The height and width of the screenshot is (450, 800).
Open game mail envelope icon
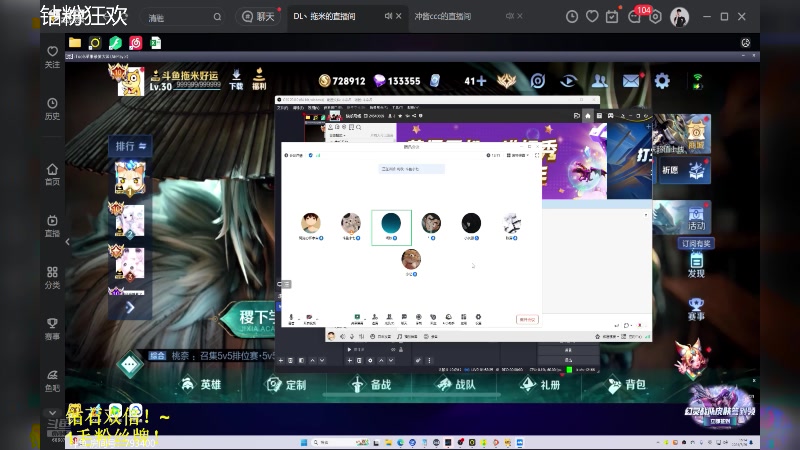631,81
